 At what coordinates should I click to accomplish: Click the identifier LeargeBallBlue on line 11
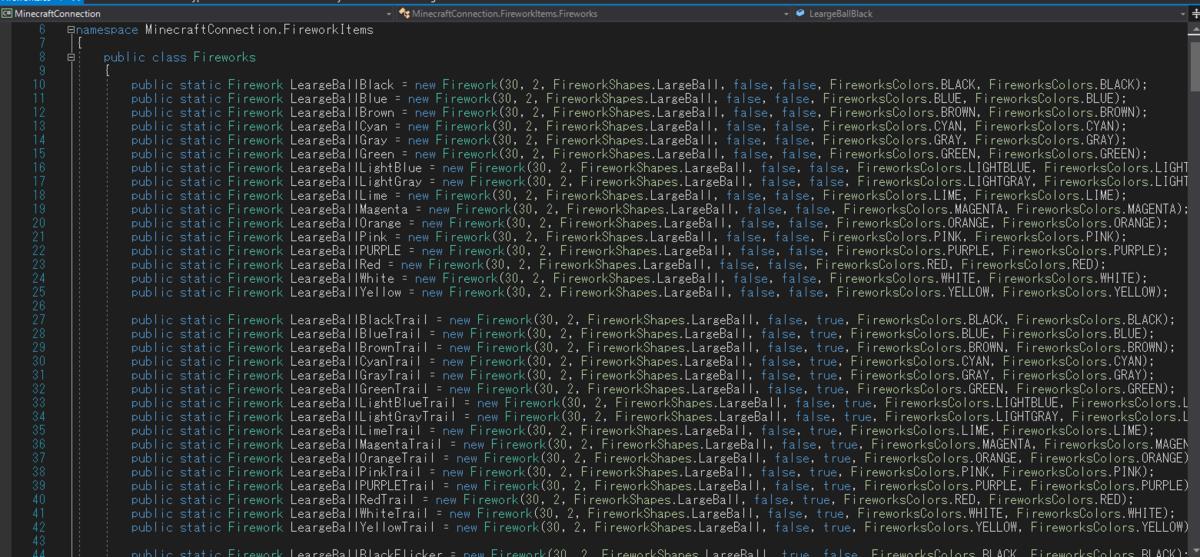click(338, 99)
